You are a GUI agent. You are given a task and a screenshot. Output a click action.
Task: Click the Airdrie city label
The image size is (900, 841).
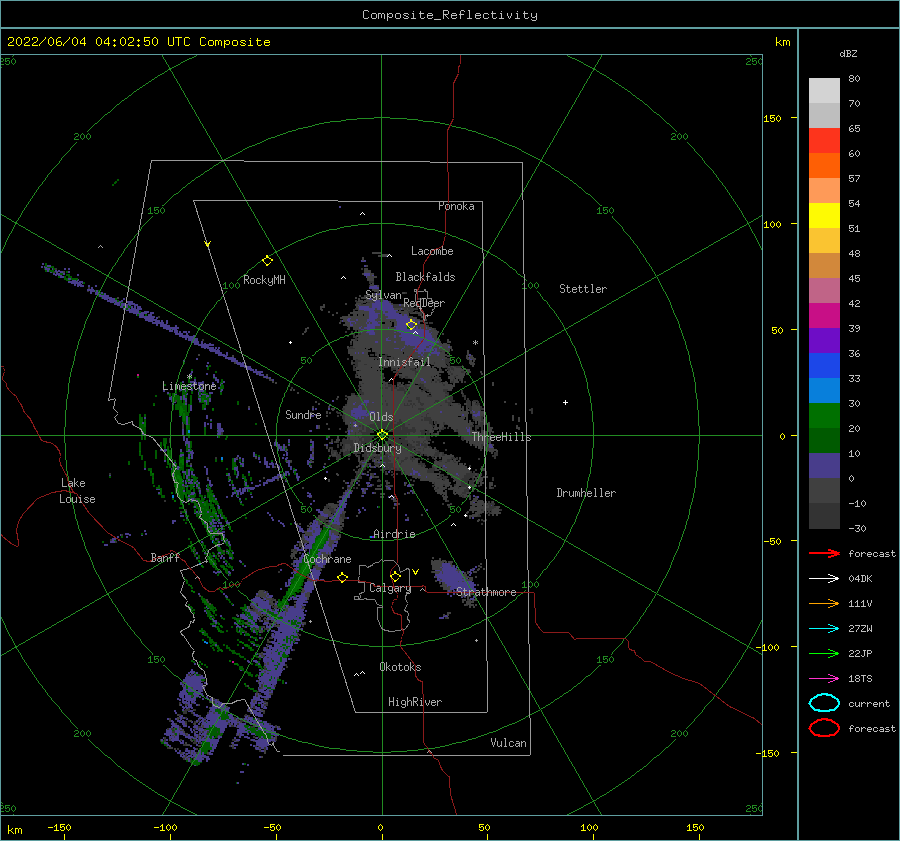(x=394, y=534)
